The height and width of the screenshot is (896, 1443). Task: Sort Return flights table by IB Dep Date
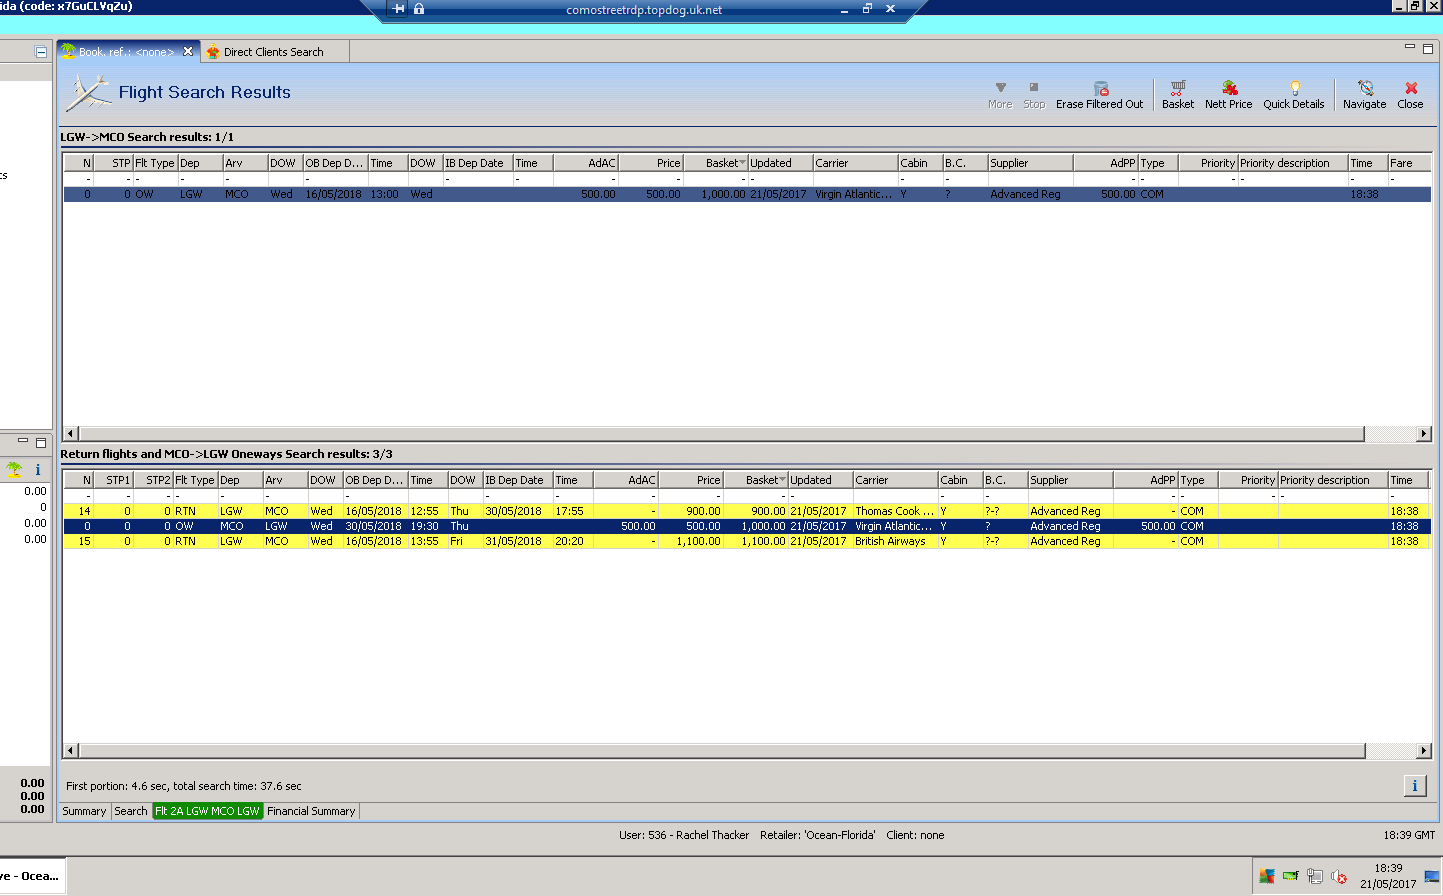(518, 480)
